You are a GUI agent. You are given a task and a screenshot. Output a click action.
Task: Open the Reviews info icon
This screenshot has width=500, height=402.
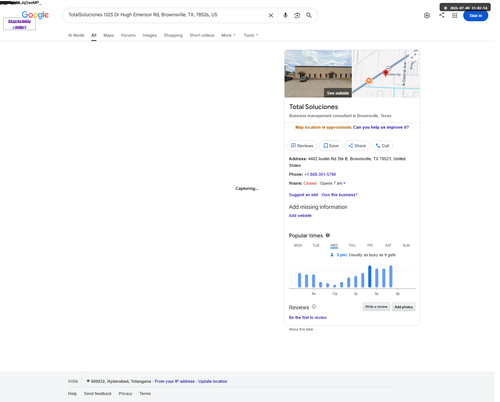(314, 307)
